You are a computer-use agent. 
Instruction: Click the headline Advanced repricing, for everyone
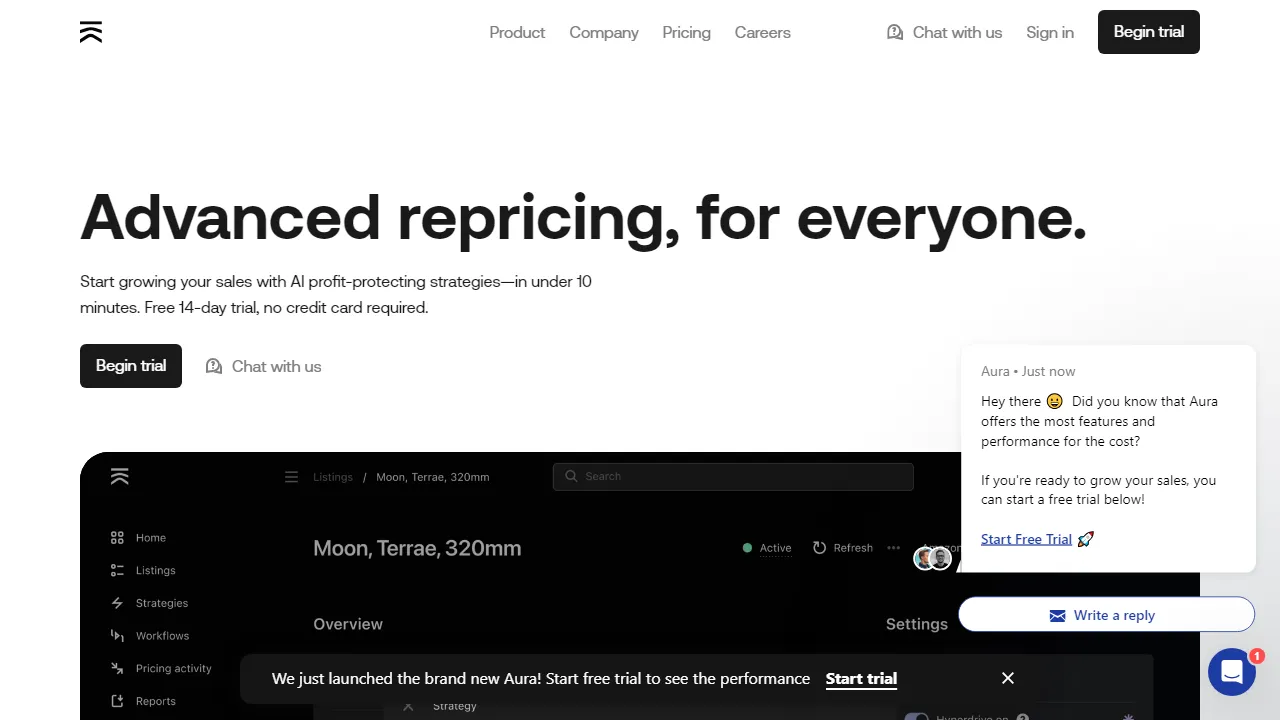tap(583, 218)
